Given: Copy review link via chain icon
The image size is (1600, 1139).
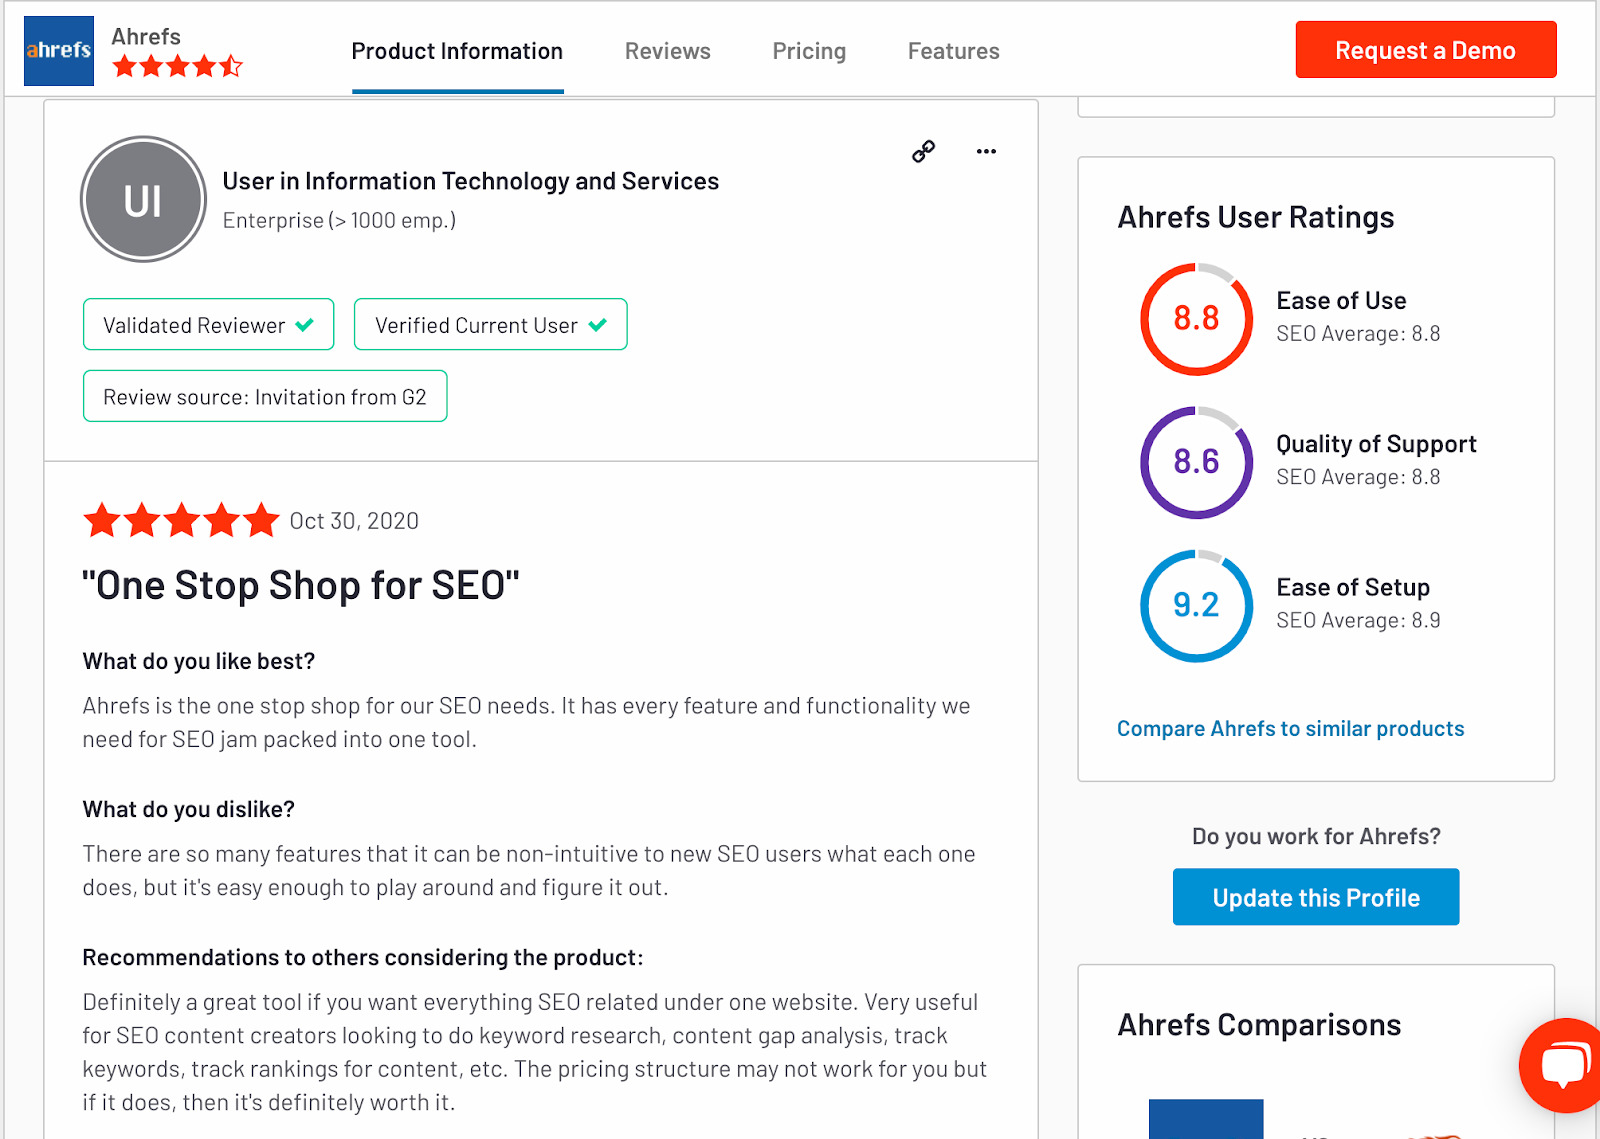Looking at the screenshot, I should [923, 152].
